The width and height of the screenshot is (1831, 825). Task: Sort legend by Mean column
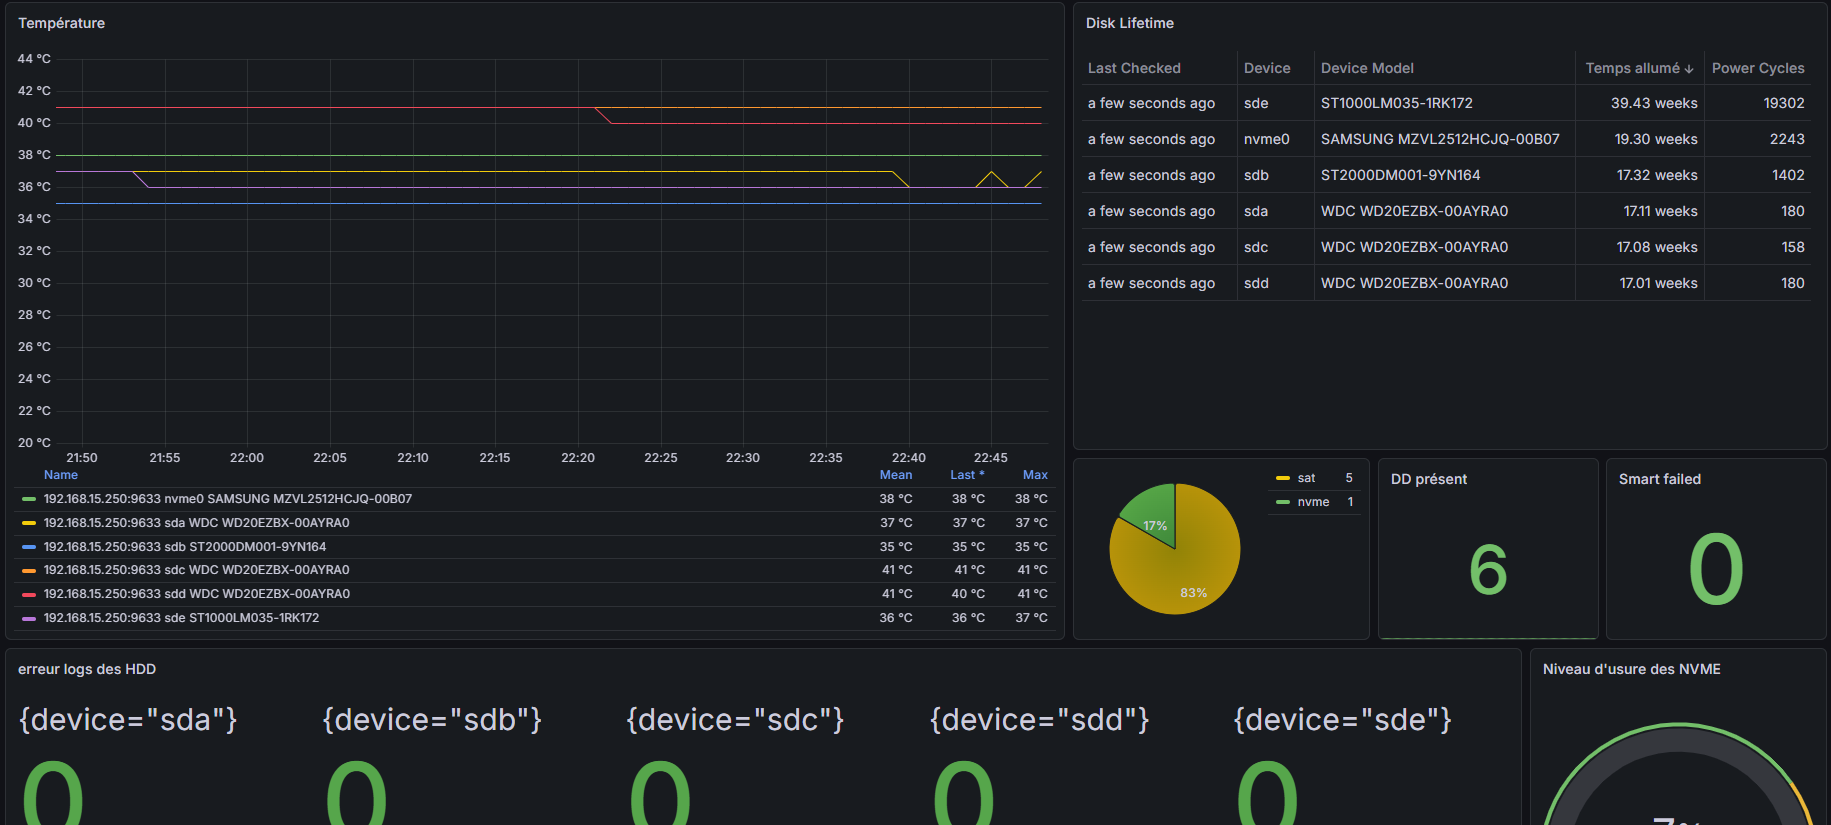point(896,475)
